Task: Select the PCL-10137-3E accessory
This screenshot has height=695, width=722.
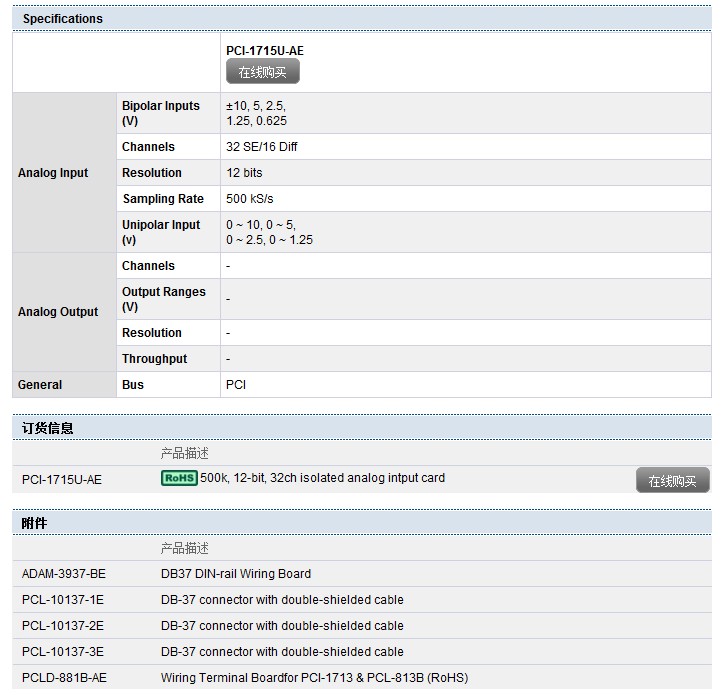Action: [63, 652]
